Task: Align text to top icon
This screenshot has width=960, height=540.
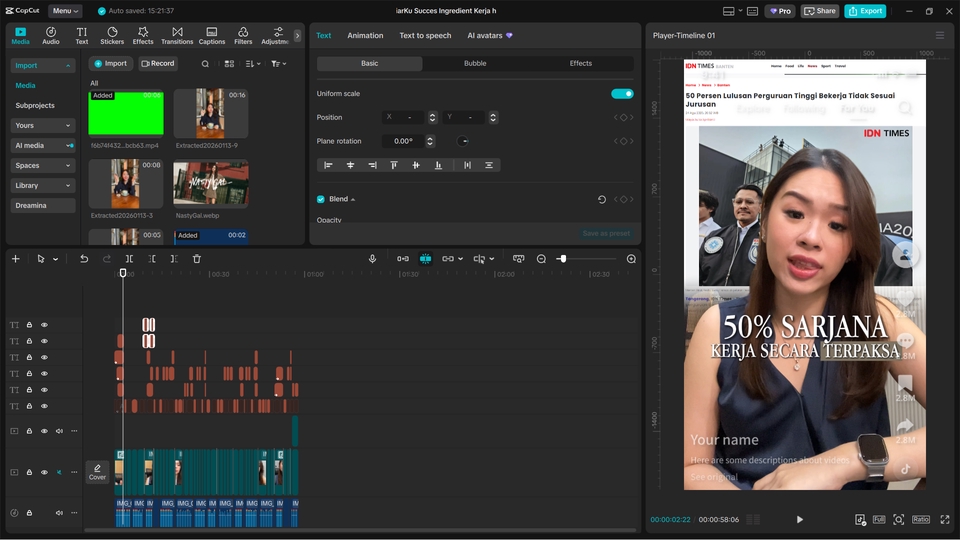Action: [394, 165]
